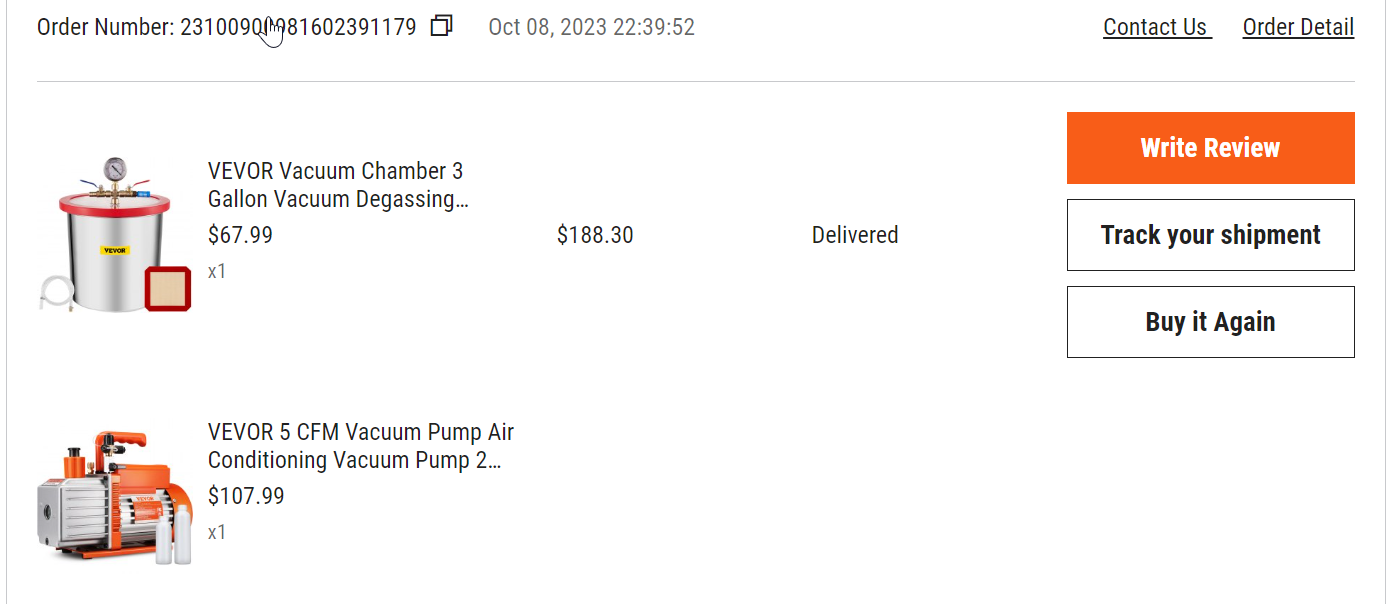Viewport: 1386px width, 604px height.
Task: Click the Write Review button
Action: pyautogui.click(x=1210, y=148)
